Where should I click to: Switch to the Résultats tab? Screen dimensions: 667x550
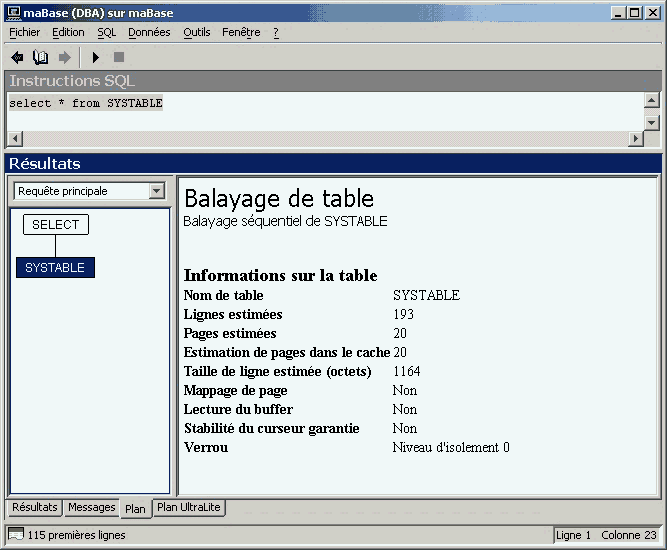(35, 508)
